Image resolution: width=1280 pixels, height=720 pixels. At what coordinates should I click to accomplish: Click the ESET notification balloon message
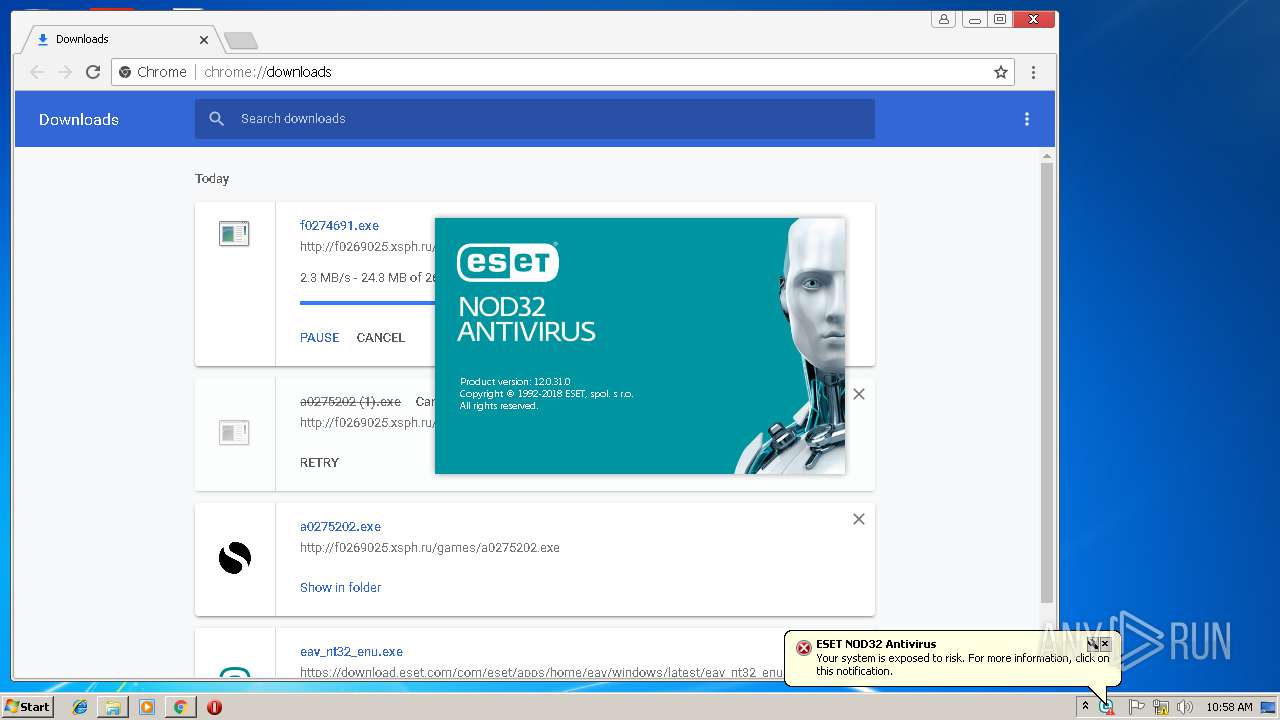click(962, 665)
